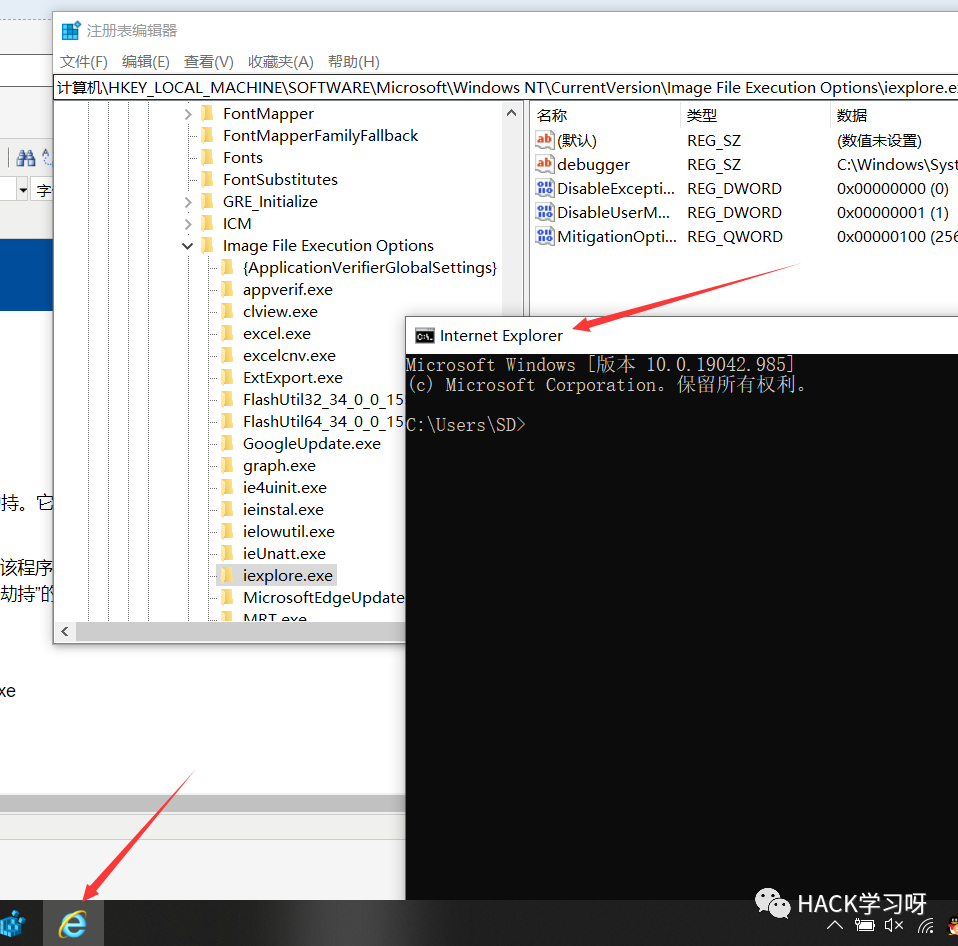This screenshot has width=958, height=946.
Task: Click the binoculars find icon in background window
Action: pos(26,158)
